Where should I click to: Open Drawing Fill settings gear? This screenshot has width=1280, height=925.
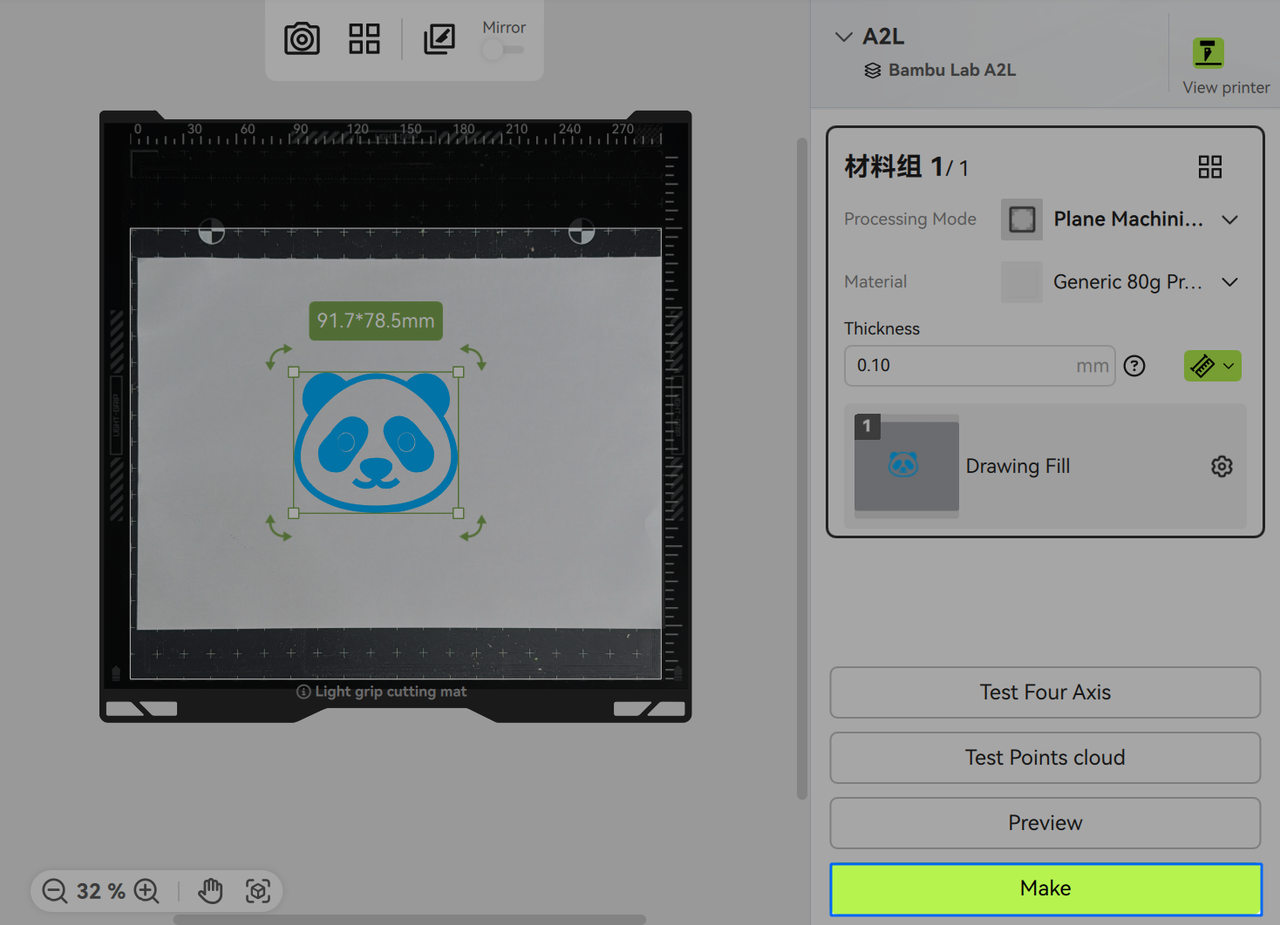(x=1221, y=466)
